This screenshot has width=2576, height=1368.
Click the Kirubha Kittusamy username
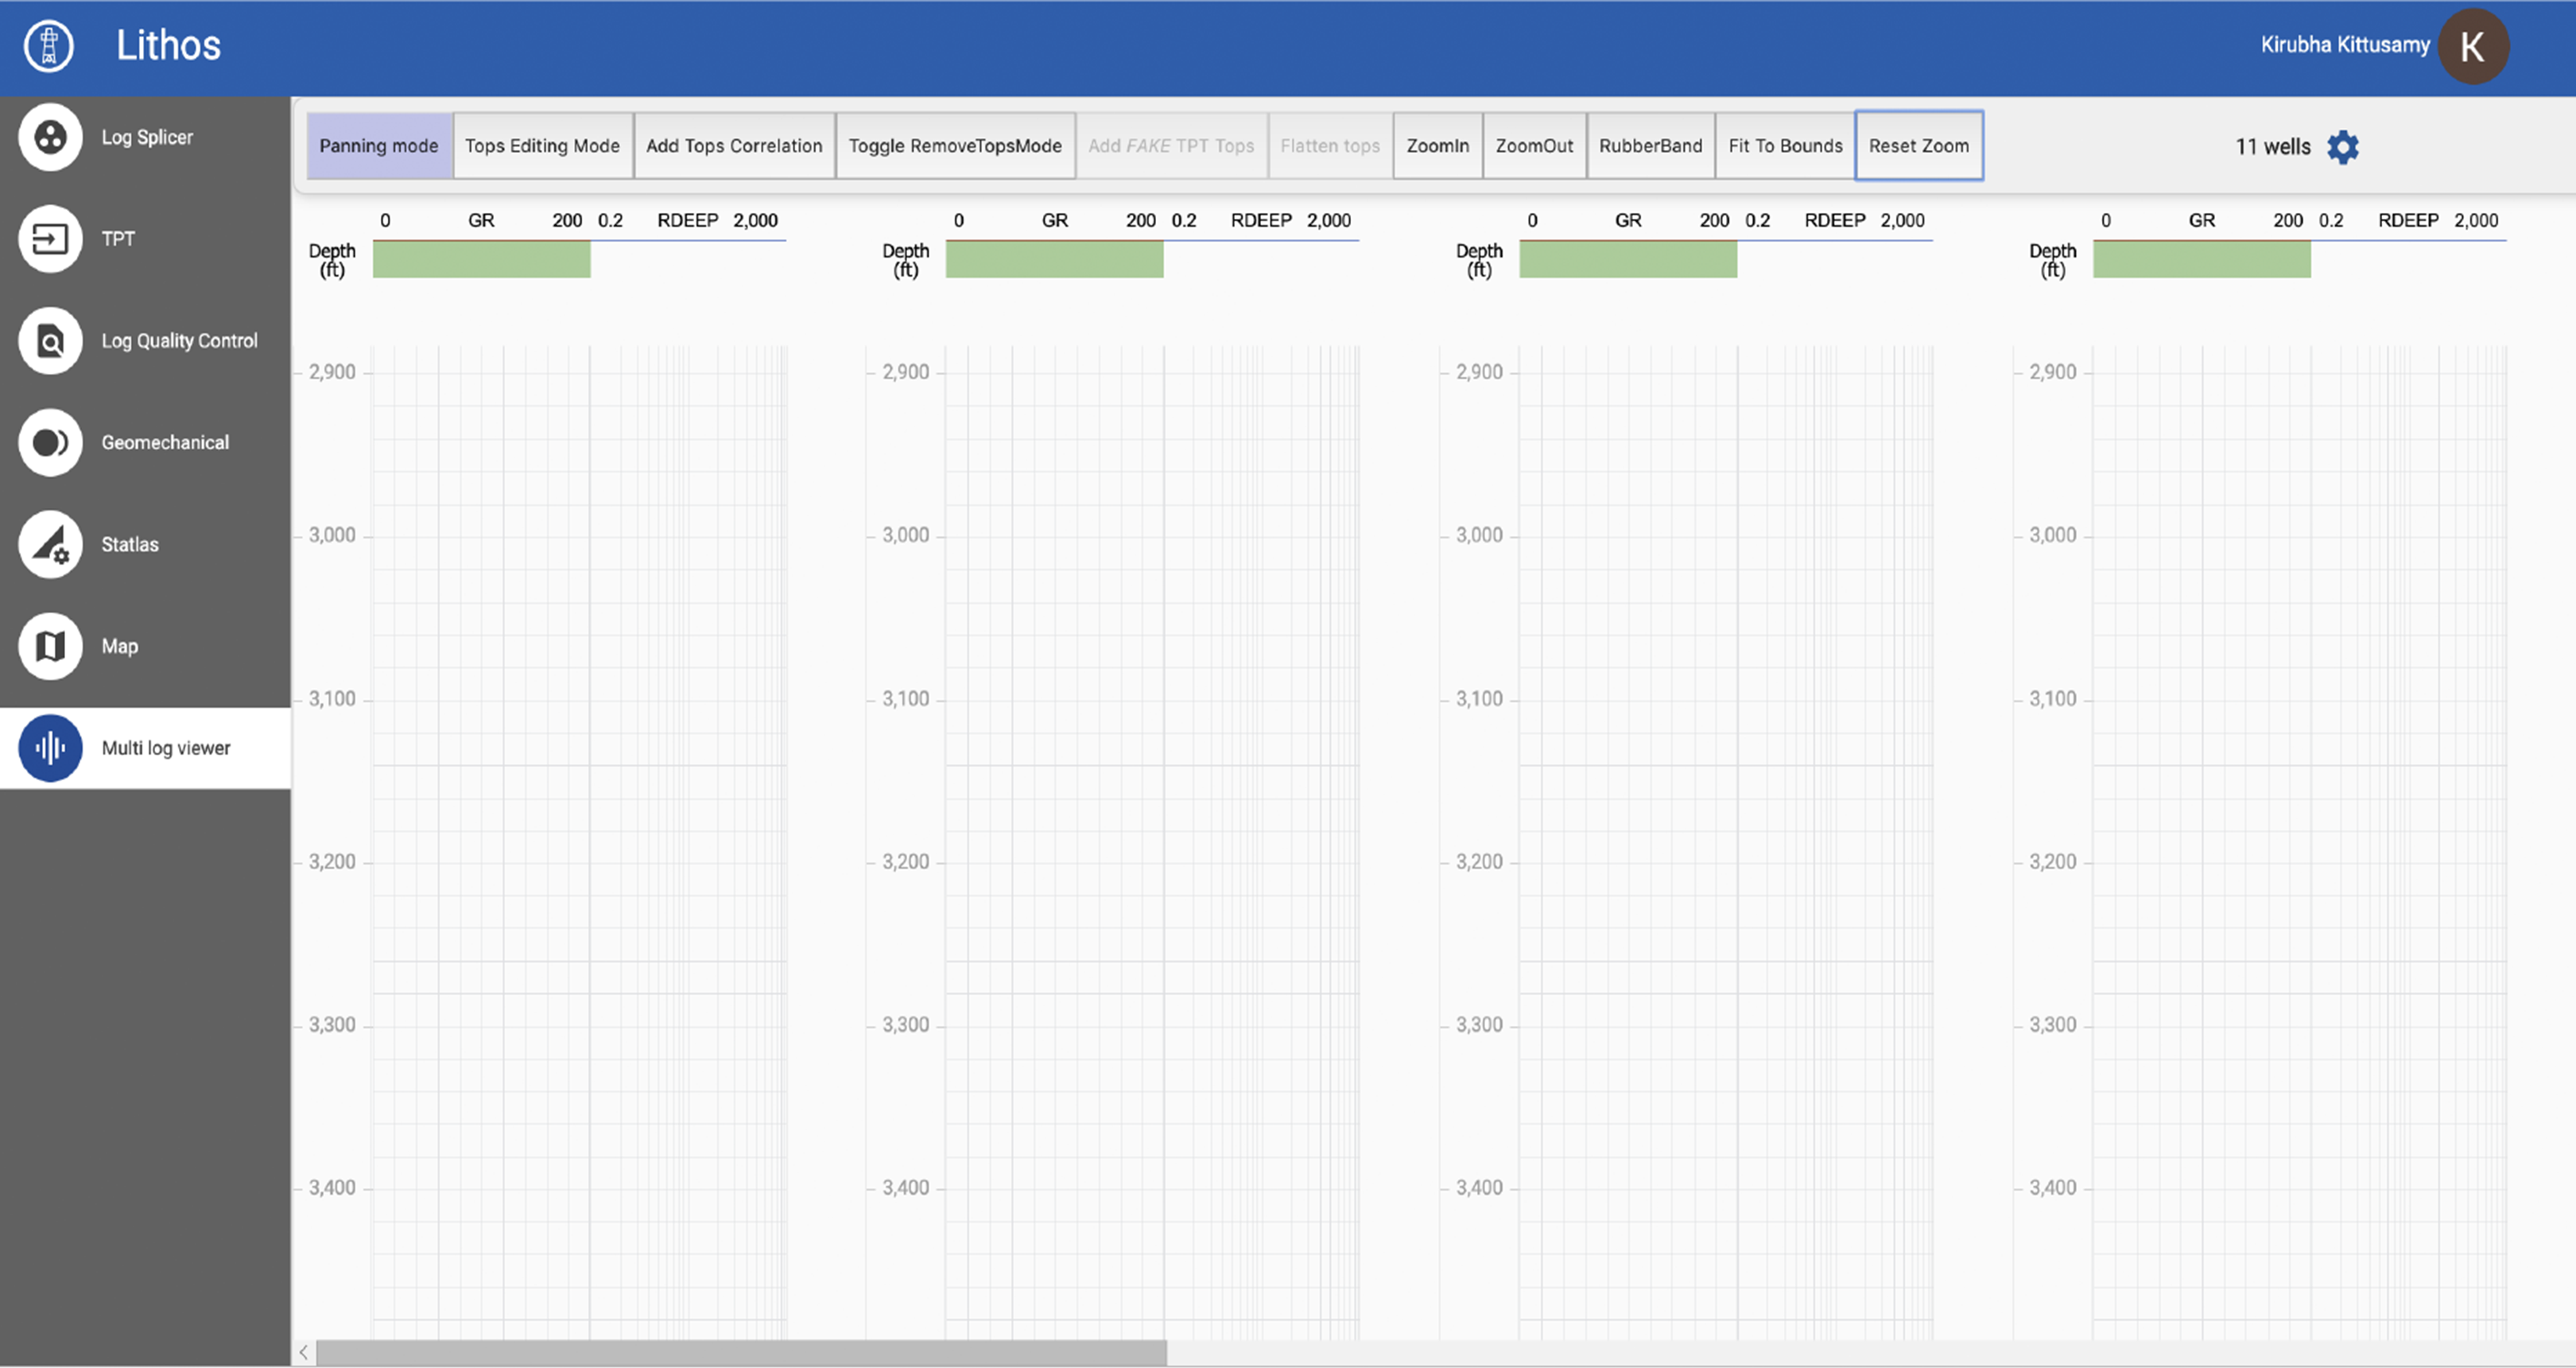(2345, 45)
